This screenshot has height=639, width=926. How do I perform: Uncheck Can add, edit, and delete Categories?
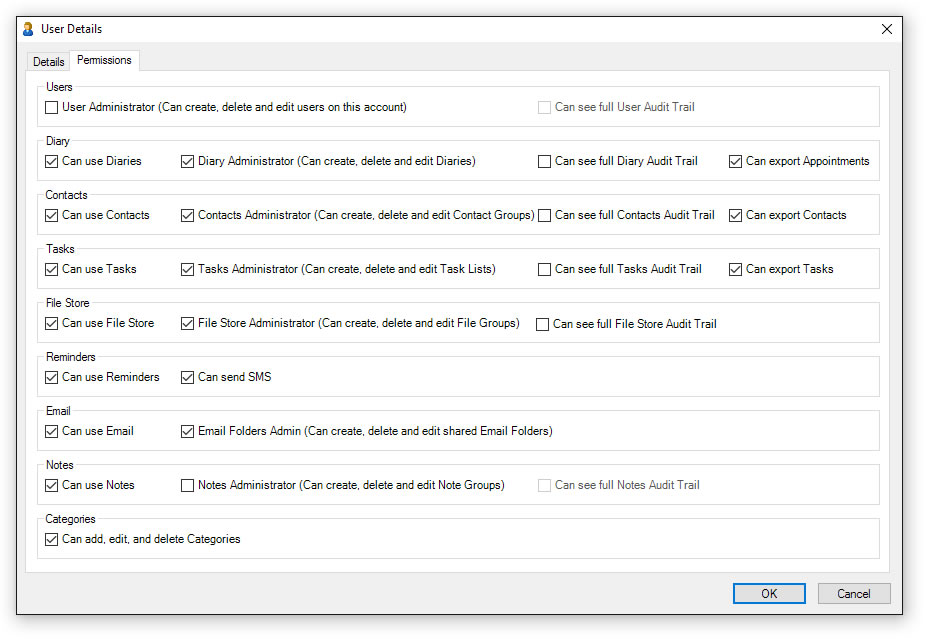52,539
